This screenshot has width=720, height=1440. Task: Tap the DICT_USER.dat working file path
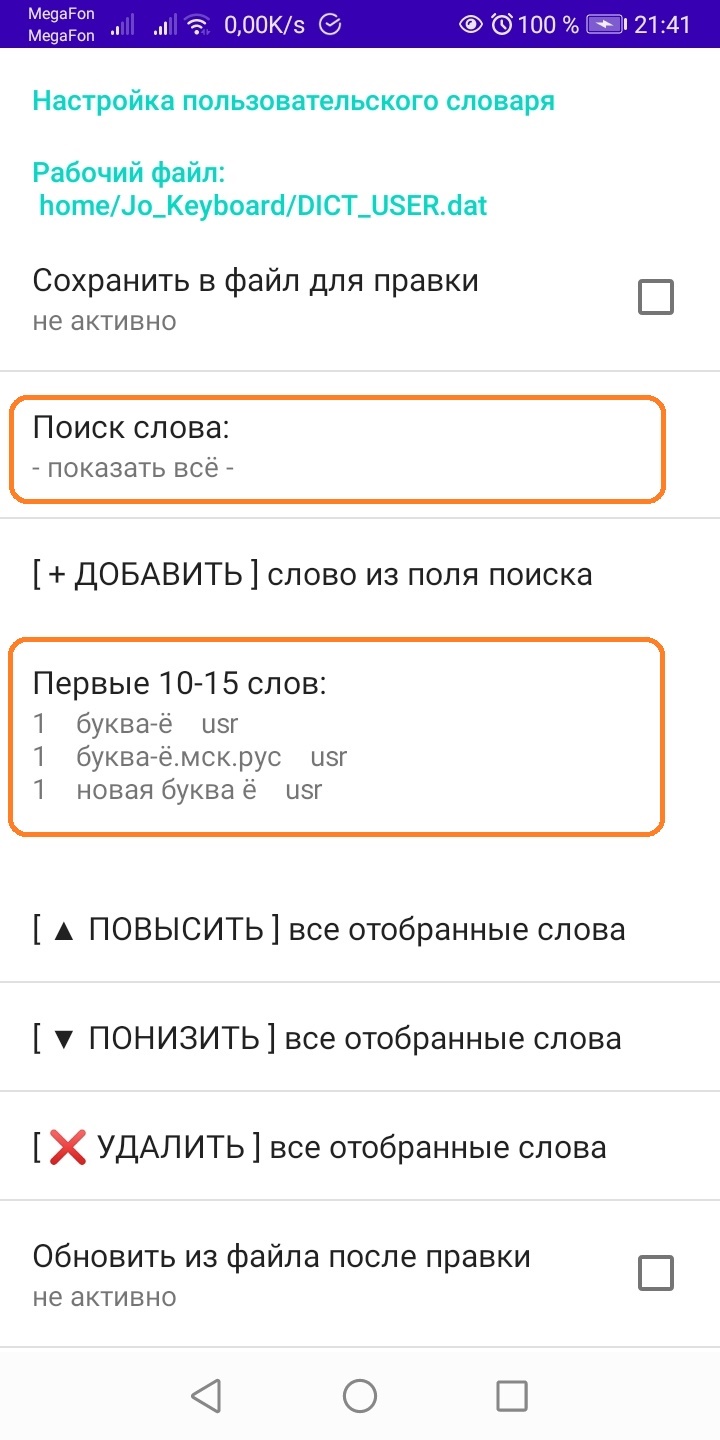coord(263,206)
